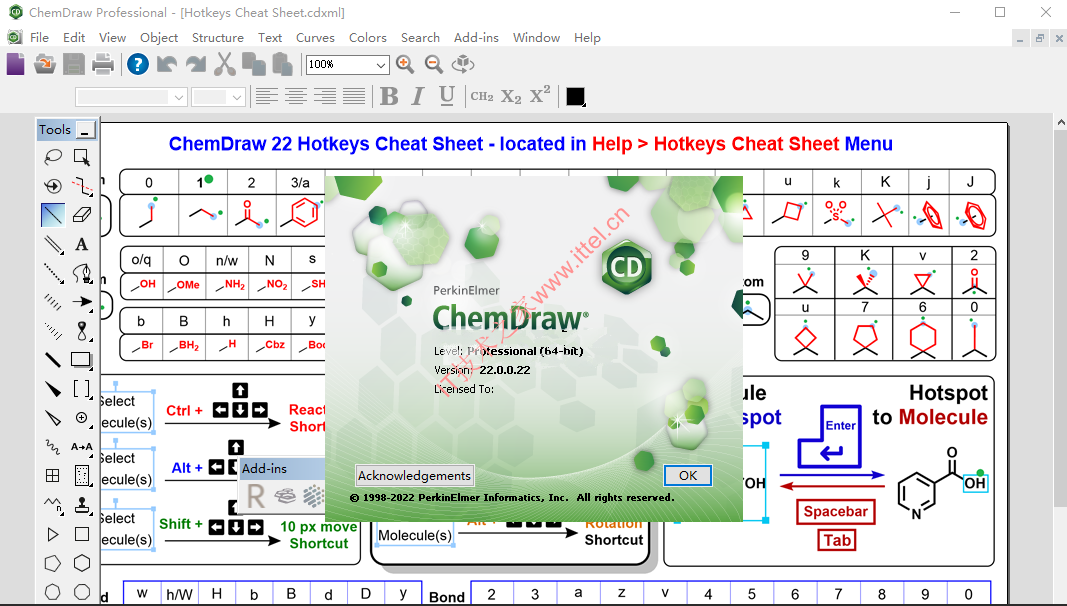
Task: Select the Cyclopropane ring tool
Action: point(52,534)
